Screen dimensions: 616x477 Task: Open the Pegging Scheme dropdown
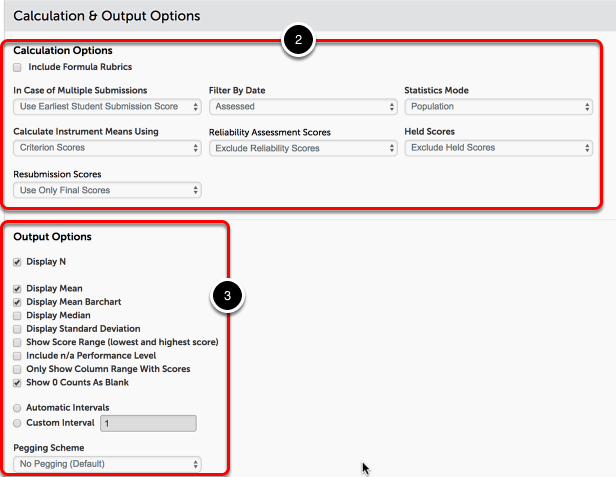pyautogui.click(x=107, y=464)
